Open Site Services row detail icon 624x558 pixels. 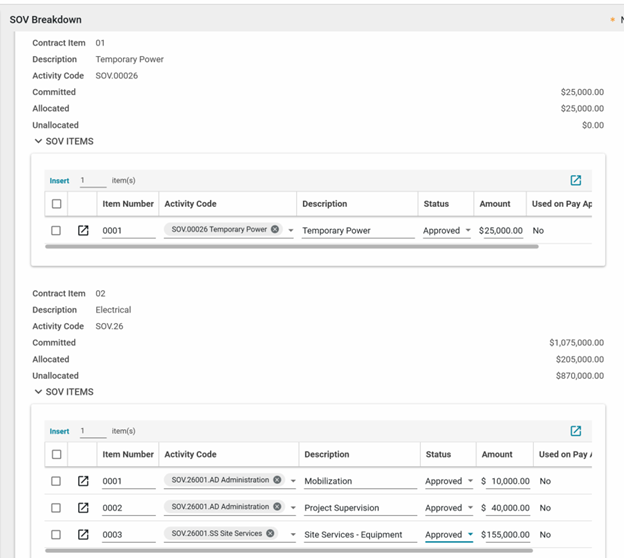(x=83, y=535)
